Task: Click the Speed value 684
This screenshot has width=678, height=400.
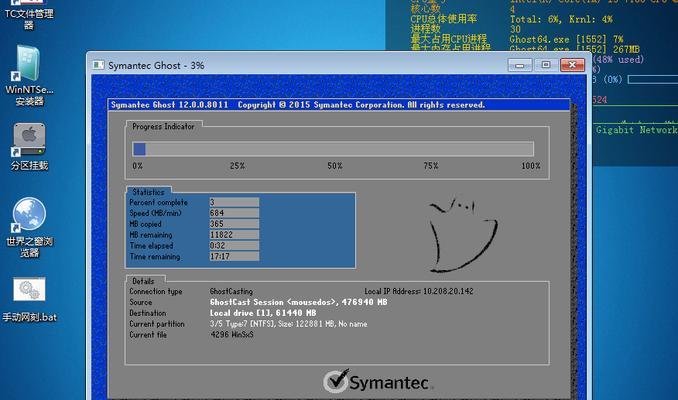Action: tap(234, 213)
